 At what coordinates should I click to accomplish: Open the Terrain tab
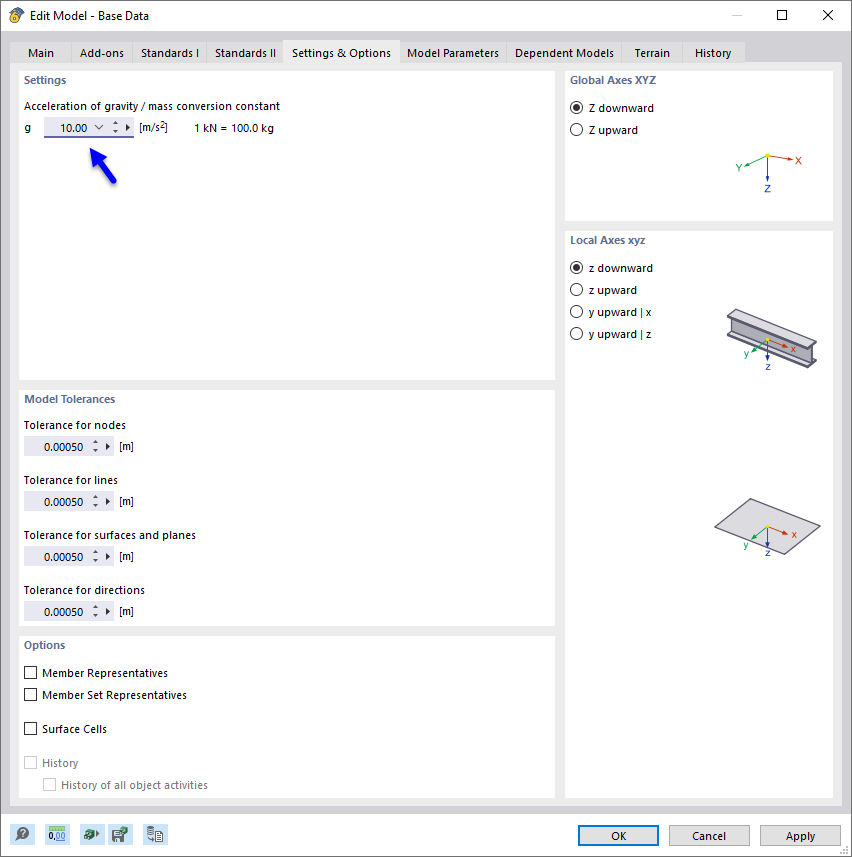point(652,53)
